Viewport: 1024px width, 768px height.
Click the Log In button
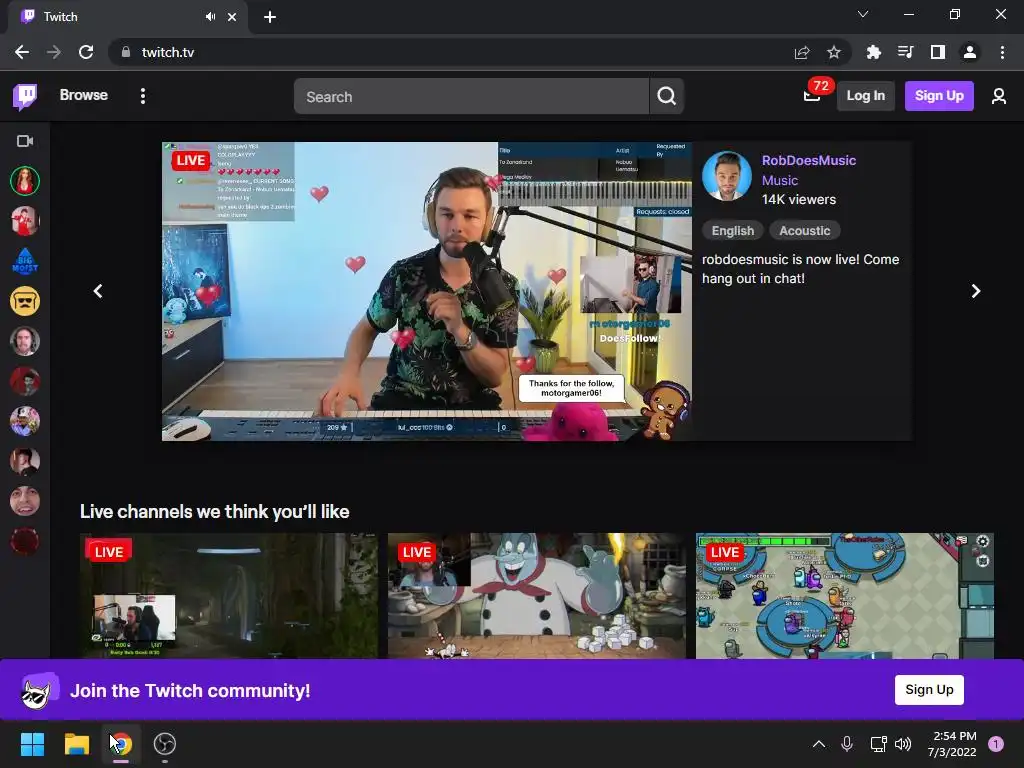point(865,96)
